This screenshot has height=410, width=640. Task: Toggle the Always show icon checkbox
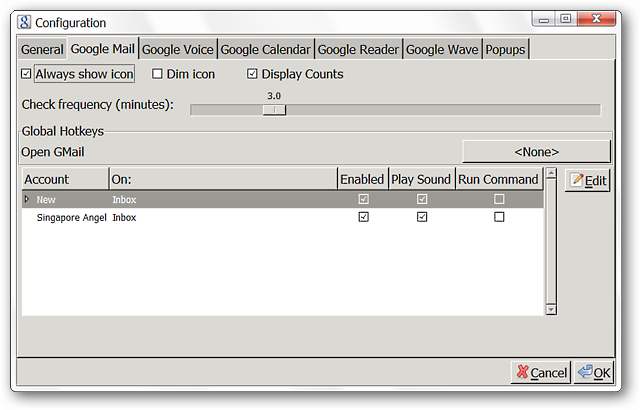click(x=26, y=74)
